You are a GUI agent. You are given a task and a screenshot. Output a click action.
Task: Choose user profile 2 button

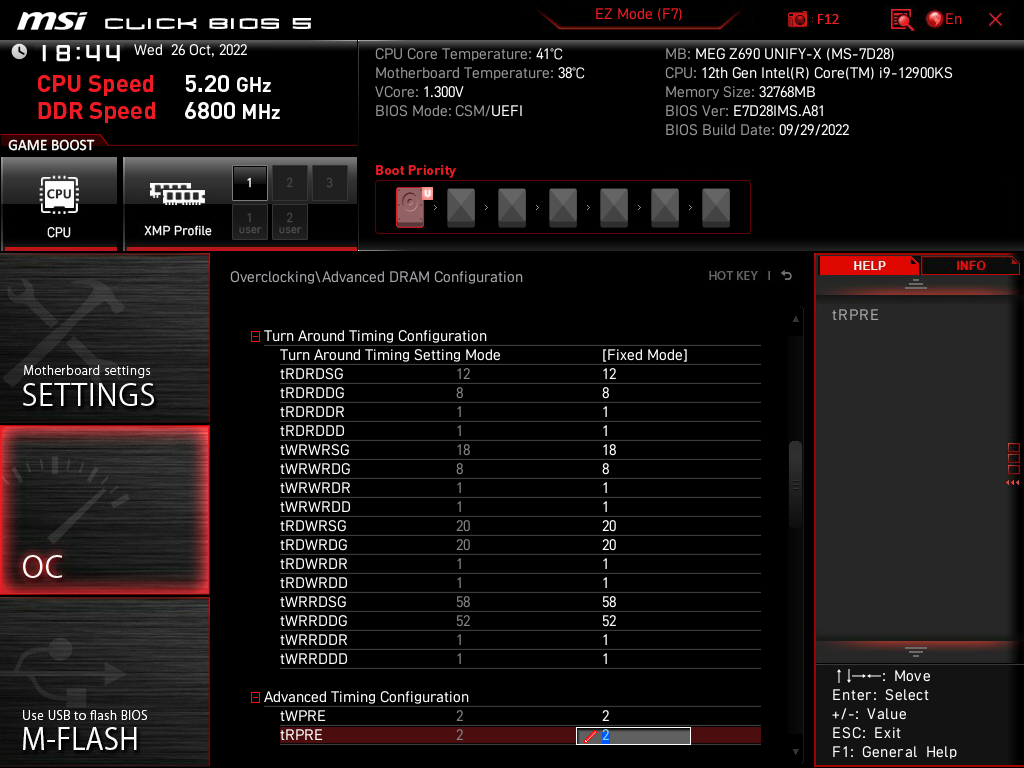click(x=290, y=223)
